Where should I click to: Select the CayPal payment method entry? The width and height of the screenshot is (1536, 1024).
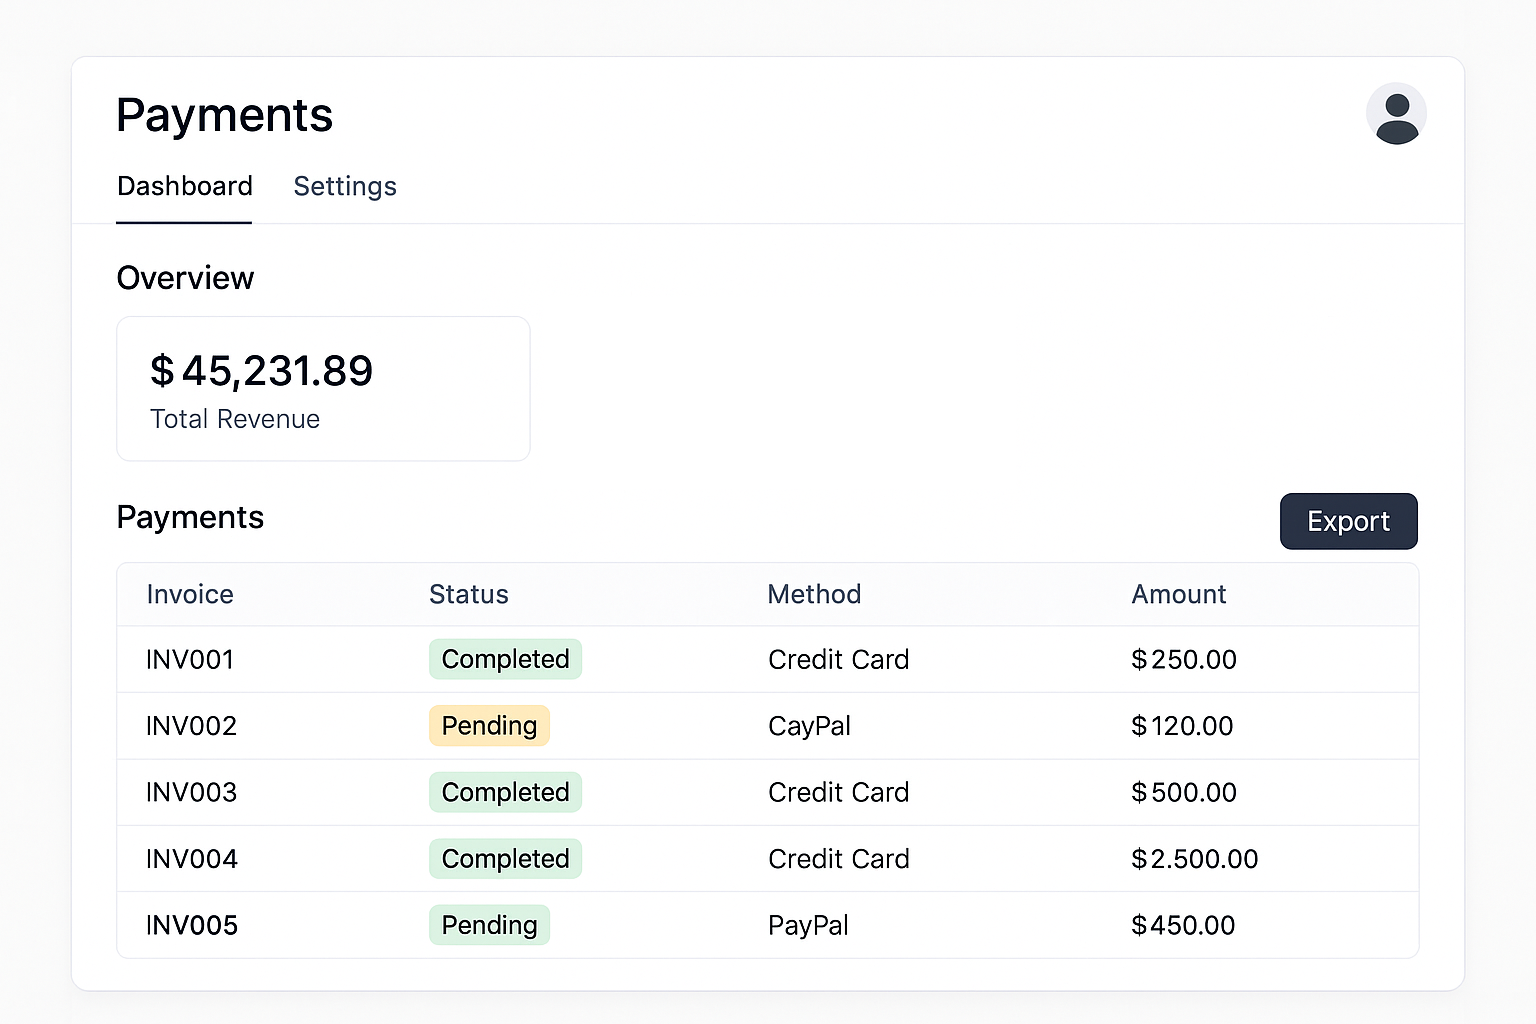(809, 726)
